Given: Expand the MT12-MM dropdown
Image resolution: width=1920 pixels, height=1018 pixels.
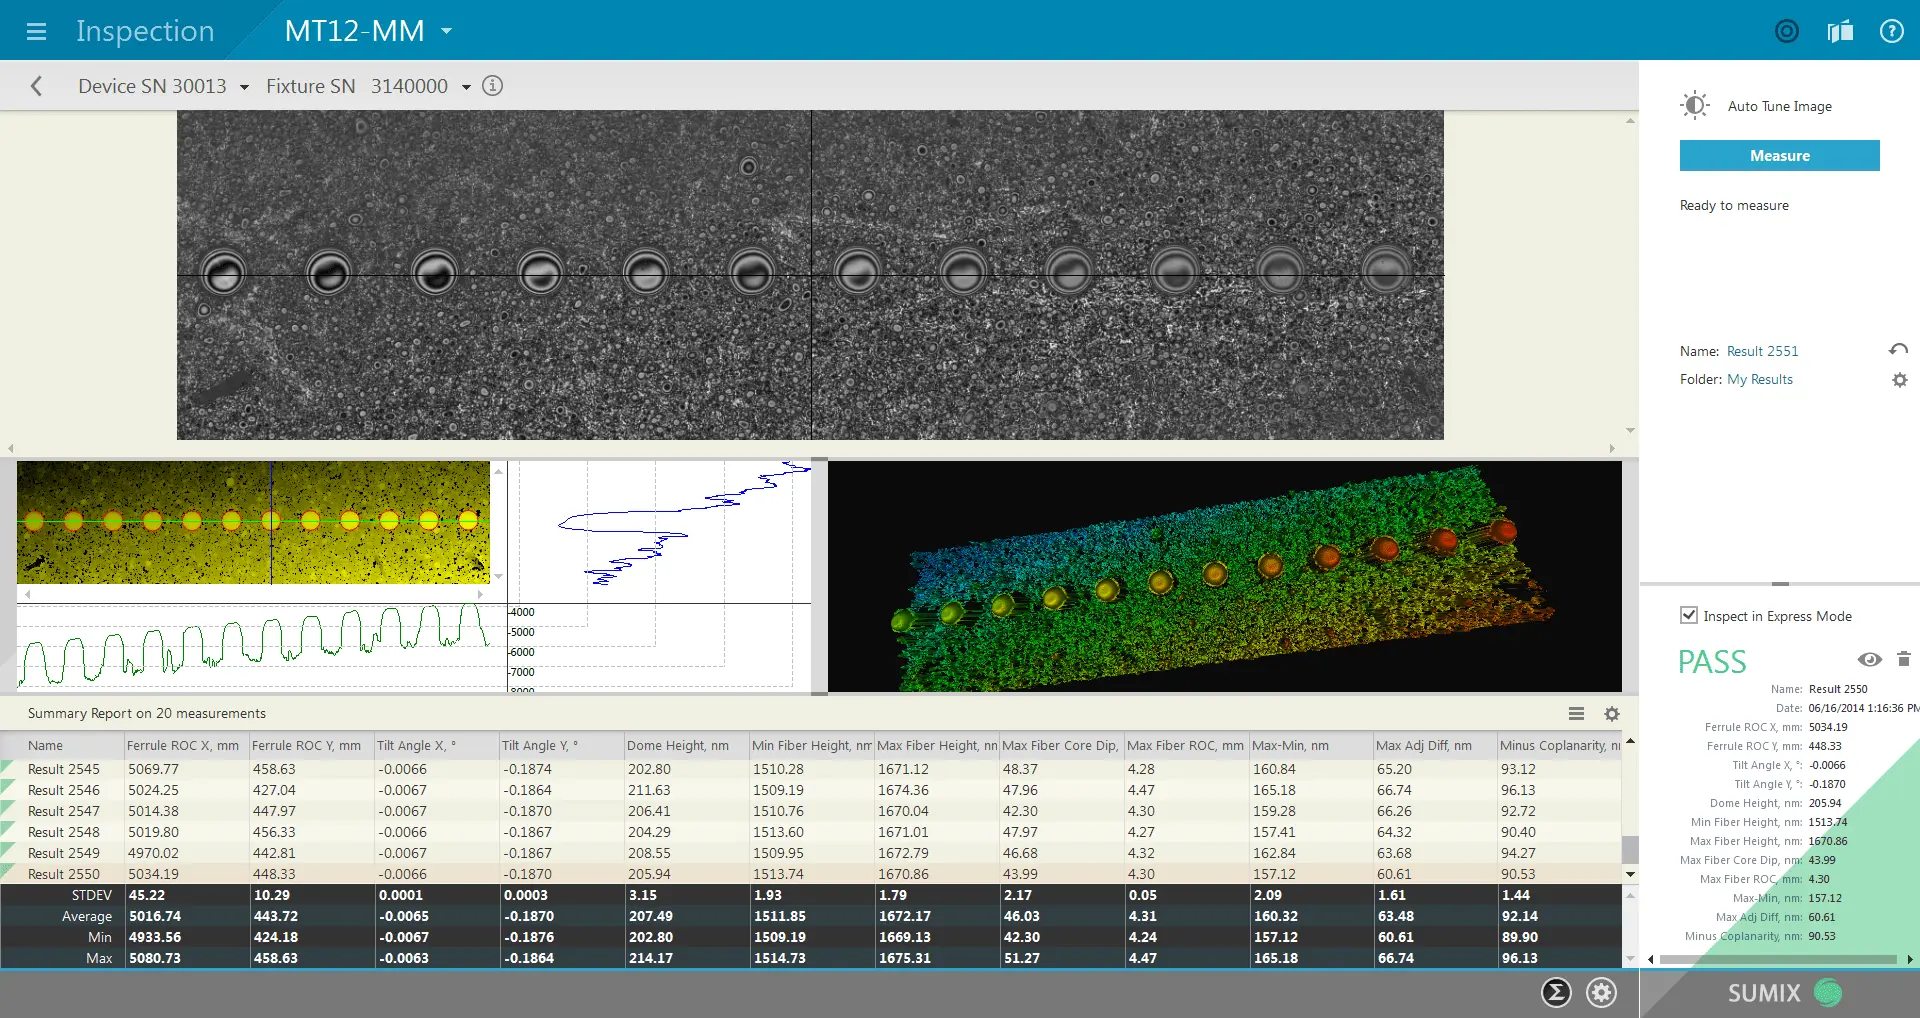Looking at the screenshot, I should [x=444, y=31].
